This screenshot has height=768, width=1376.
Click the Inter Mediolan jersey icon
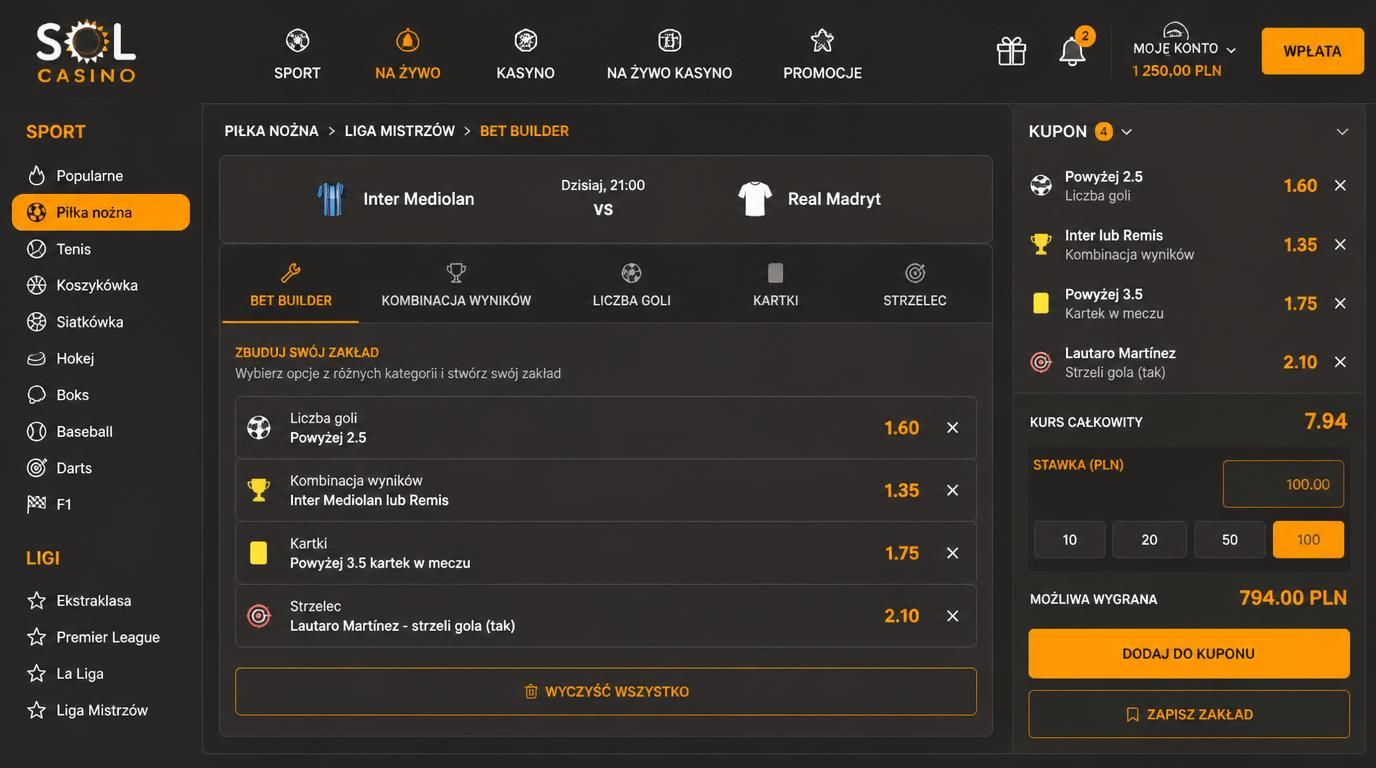coord(331,199)
